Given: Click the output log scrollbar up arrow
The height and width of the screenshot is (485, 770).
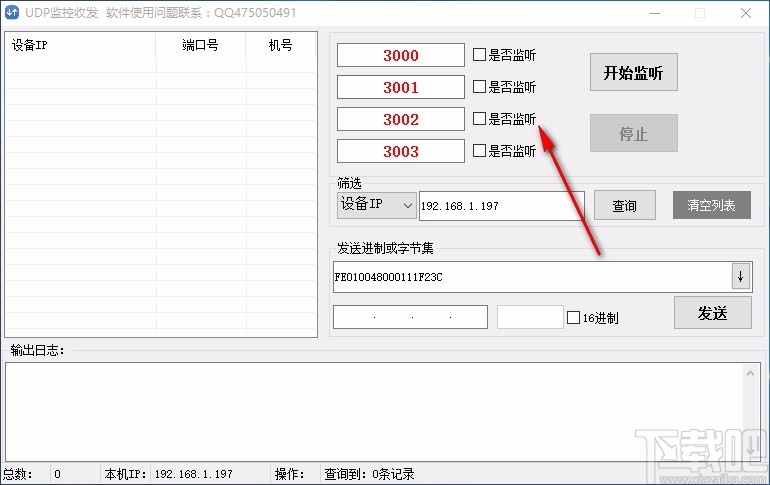Looking at the screenshot, I should (x=750, y=374).
